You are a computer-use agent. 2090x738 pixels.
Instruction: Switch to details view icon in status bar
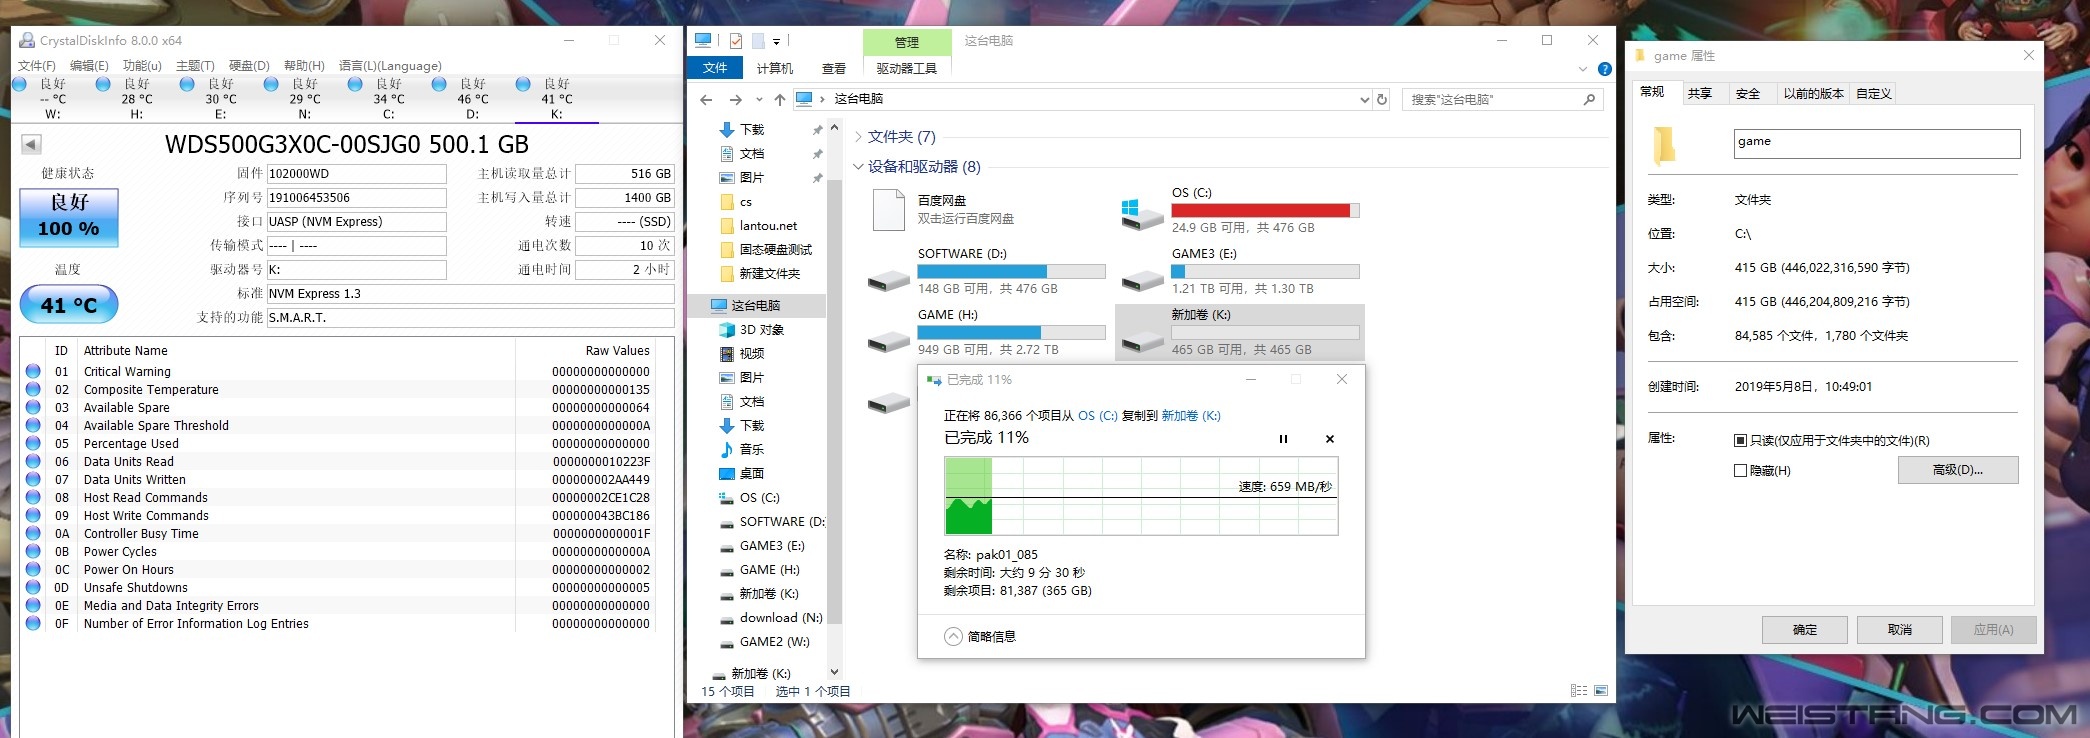[1579, 691]
